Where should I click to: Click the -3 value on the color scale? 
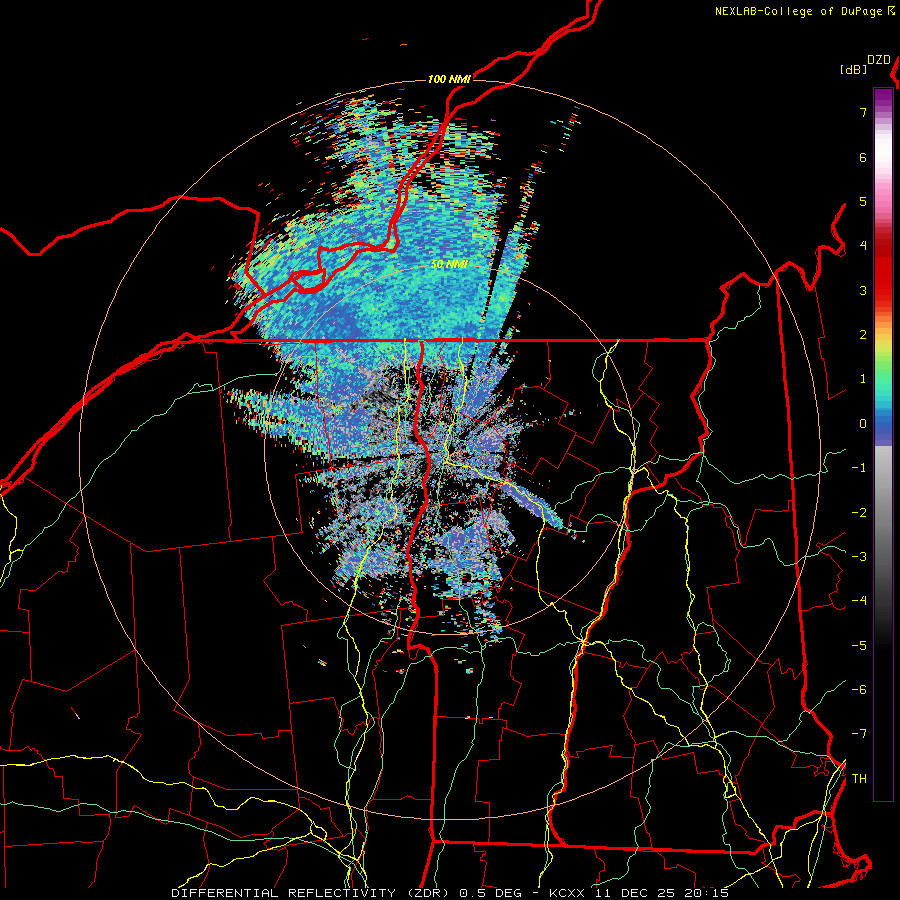tap(859, 557)
